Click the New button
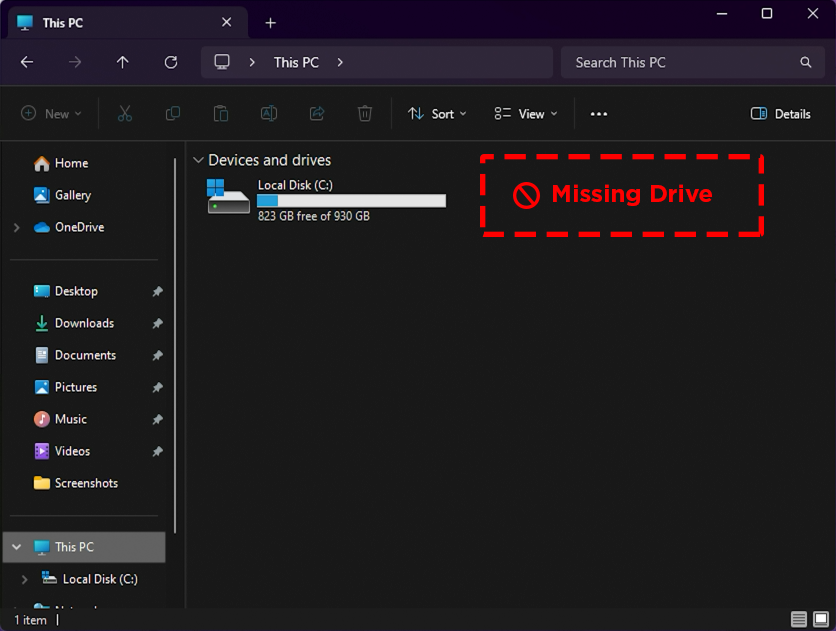 tap(52, 114)
